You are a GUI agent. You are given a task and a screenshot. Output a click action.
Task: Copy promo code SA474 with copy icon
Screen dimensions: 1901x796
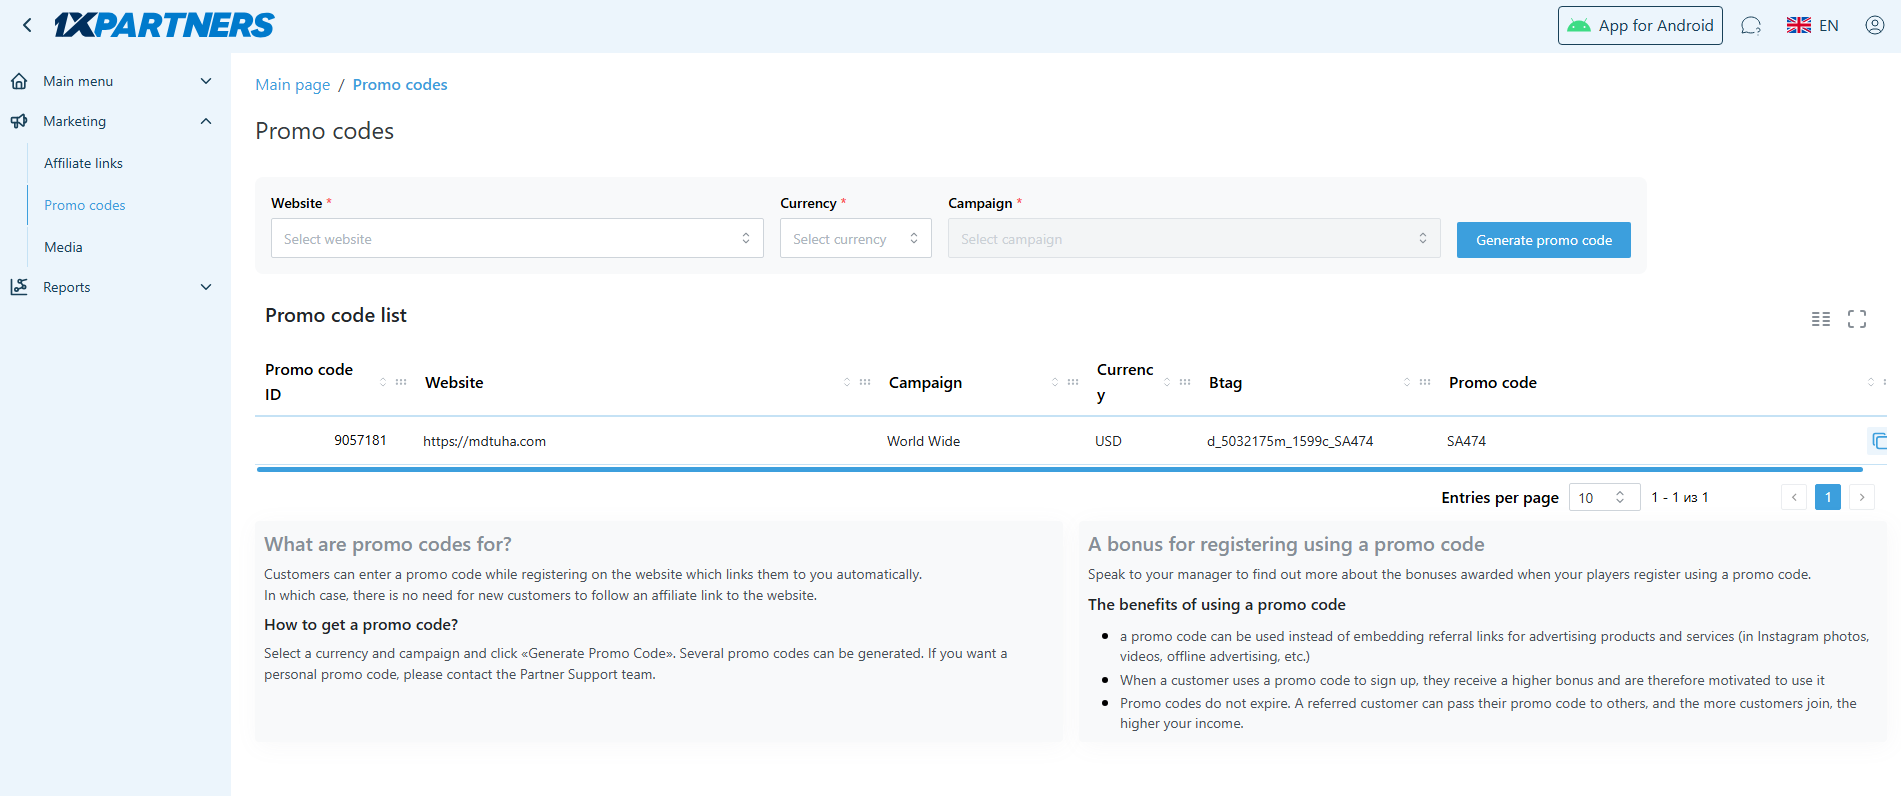click(x=1879, y=441)
